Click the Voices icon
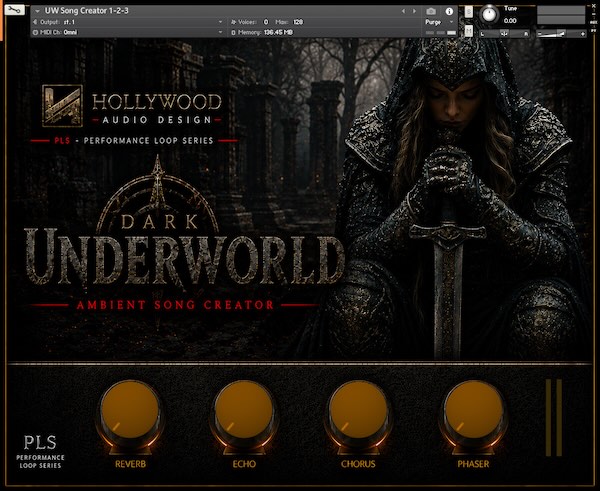 point(233,22)
